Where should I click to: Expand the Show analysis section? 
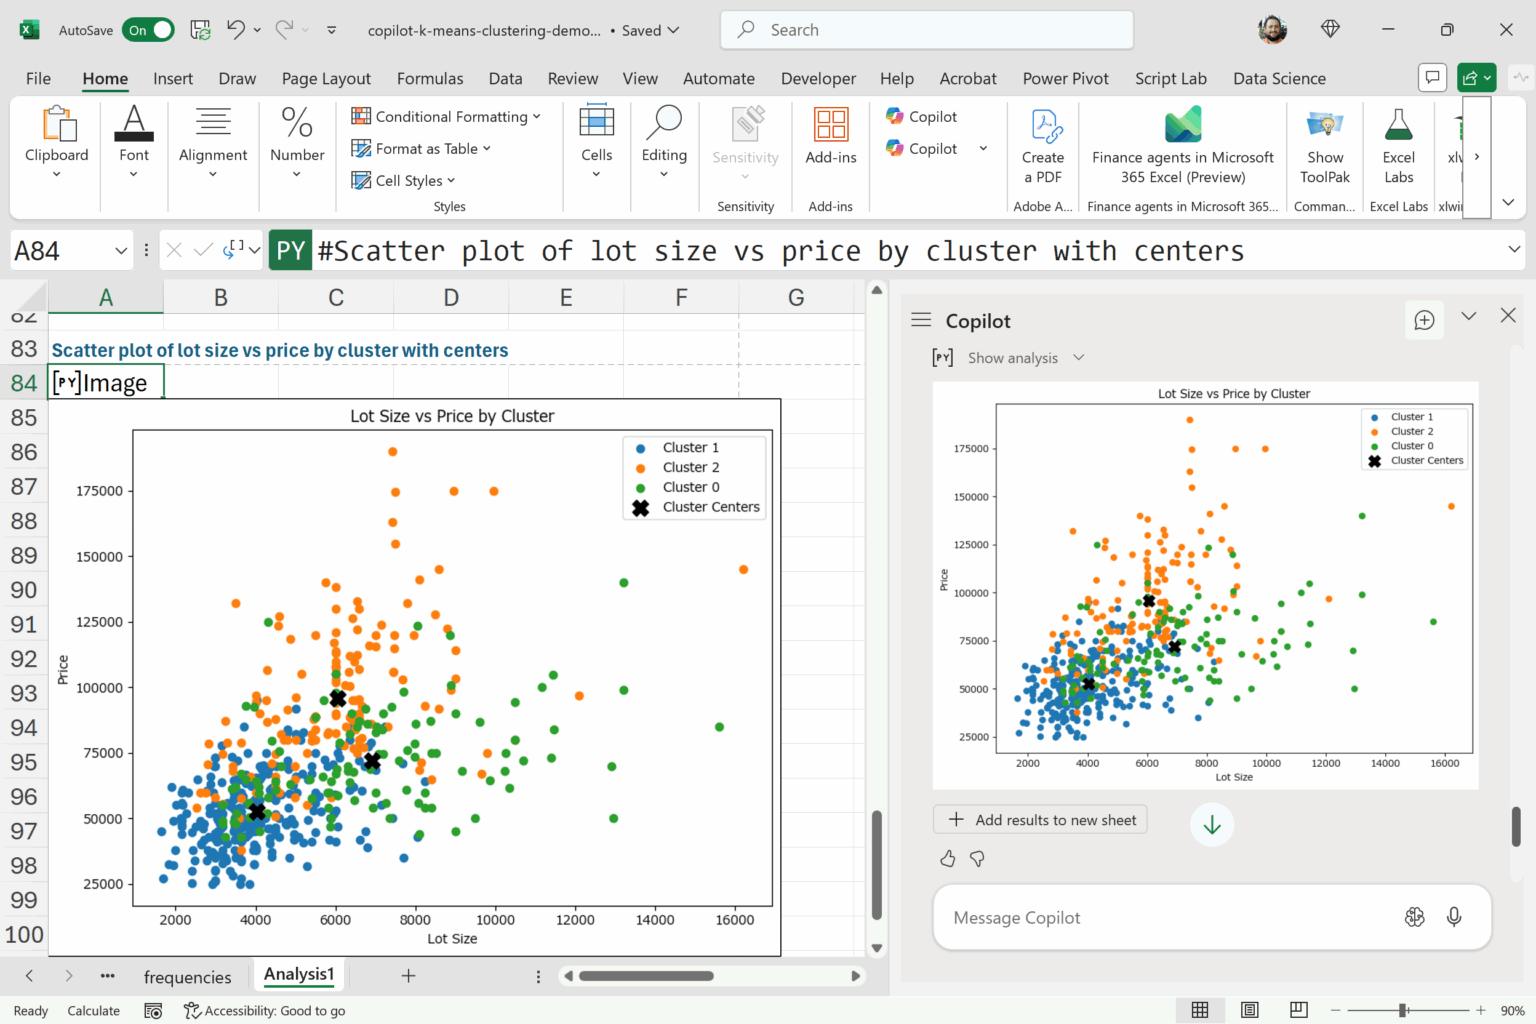[1078, 358]
